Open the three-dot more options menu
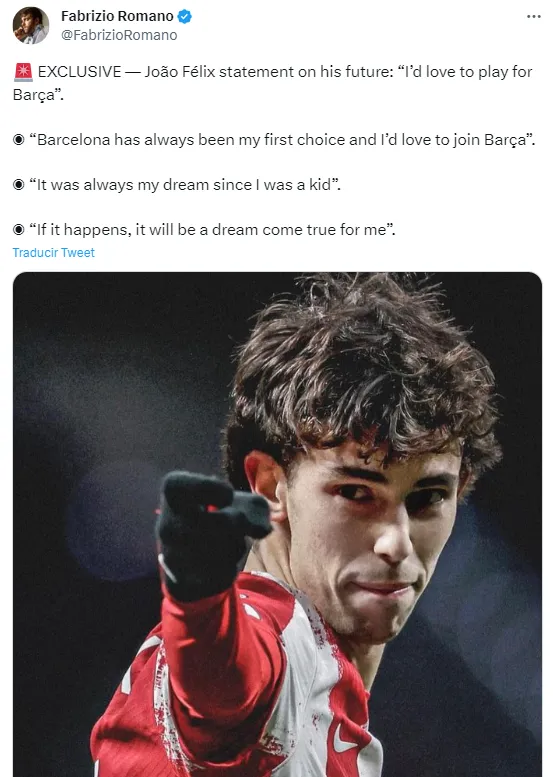The height and width of the screenshot is (777, 553). (533, 17)
